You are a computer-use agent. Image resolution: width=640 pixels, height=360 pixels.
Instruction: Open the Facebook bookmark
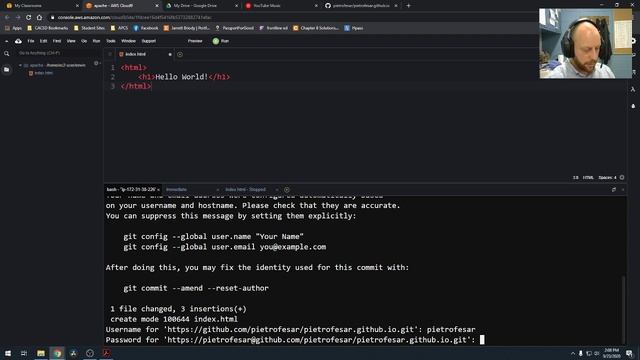click(146, 28)
